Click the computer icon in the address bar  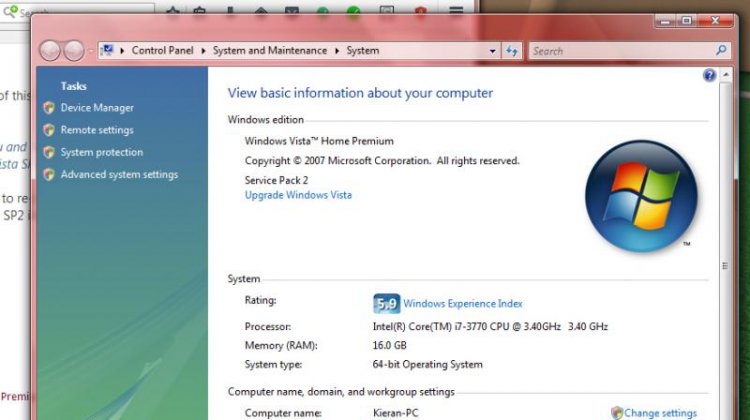(107, 50)
